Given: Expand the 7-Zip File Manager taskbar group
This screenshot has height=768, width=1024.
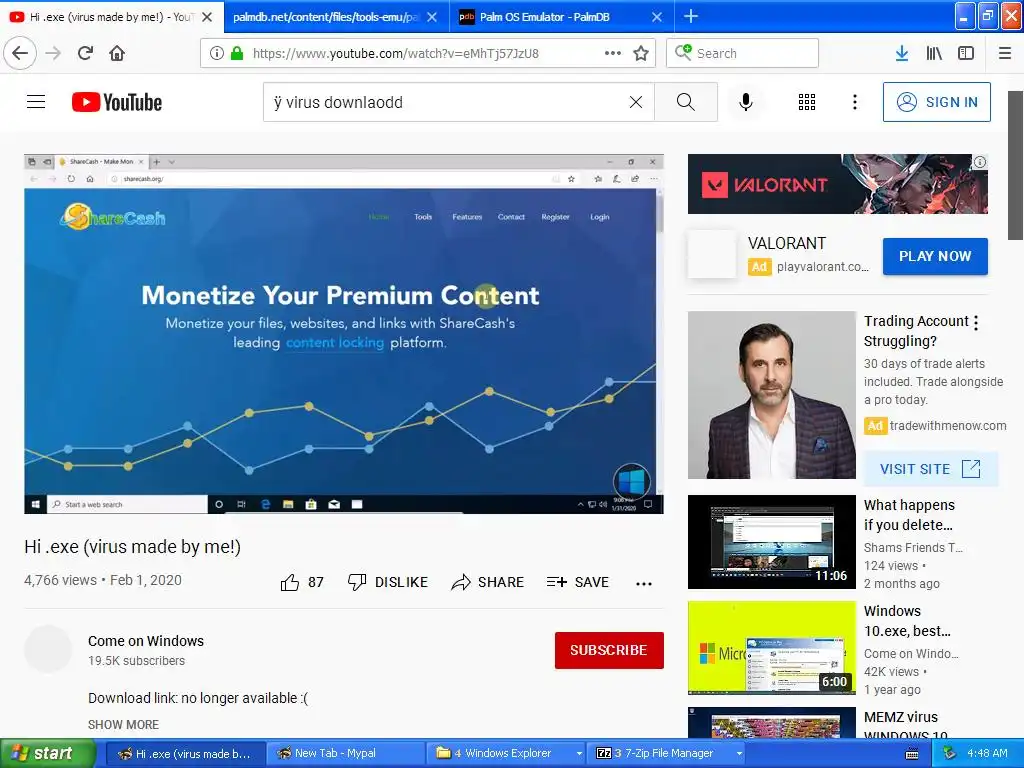Looking at the screenshot, I should 739,753.
